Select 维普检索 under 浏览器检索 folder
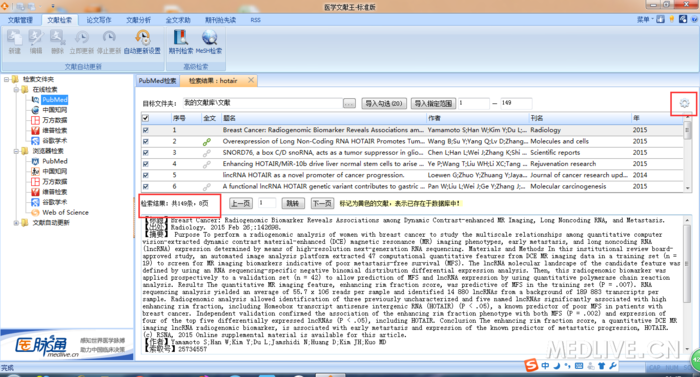This screenshot has width=700, height=377. tap(54, 192)
